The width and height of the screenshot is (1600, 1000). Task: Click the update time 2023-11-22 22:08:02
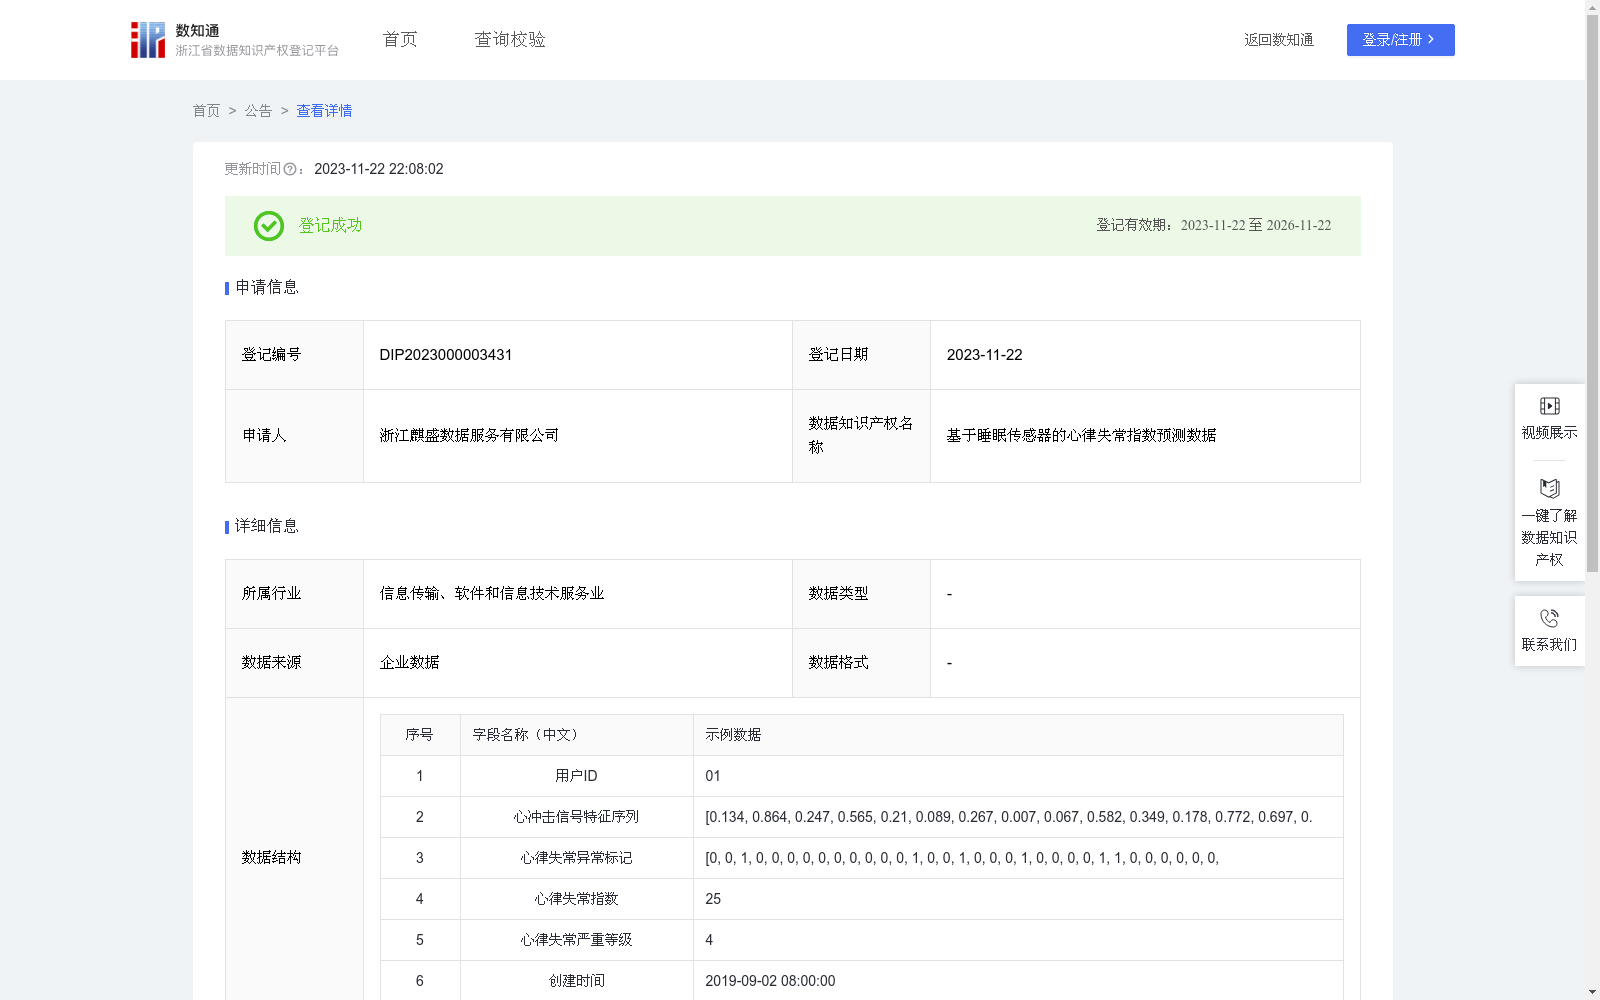coord(379,170)
